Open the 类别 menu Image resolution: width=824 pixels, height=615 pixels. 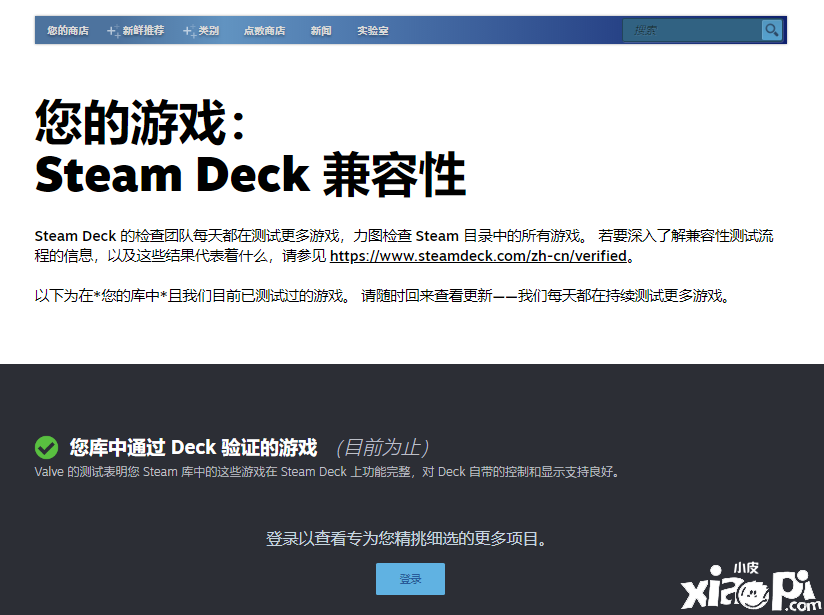point(208,30)
